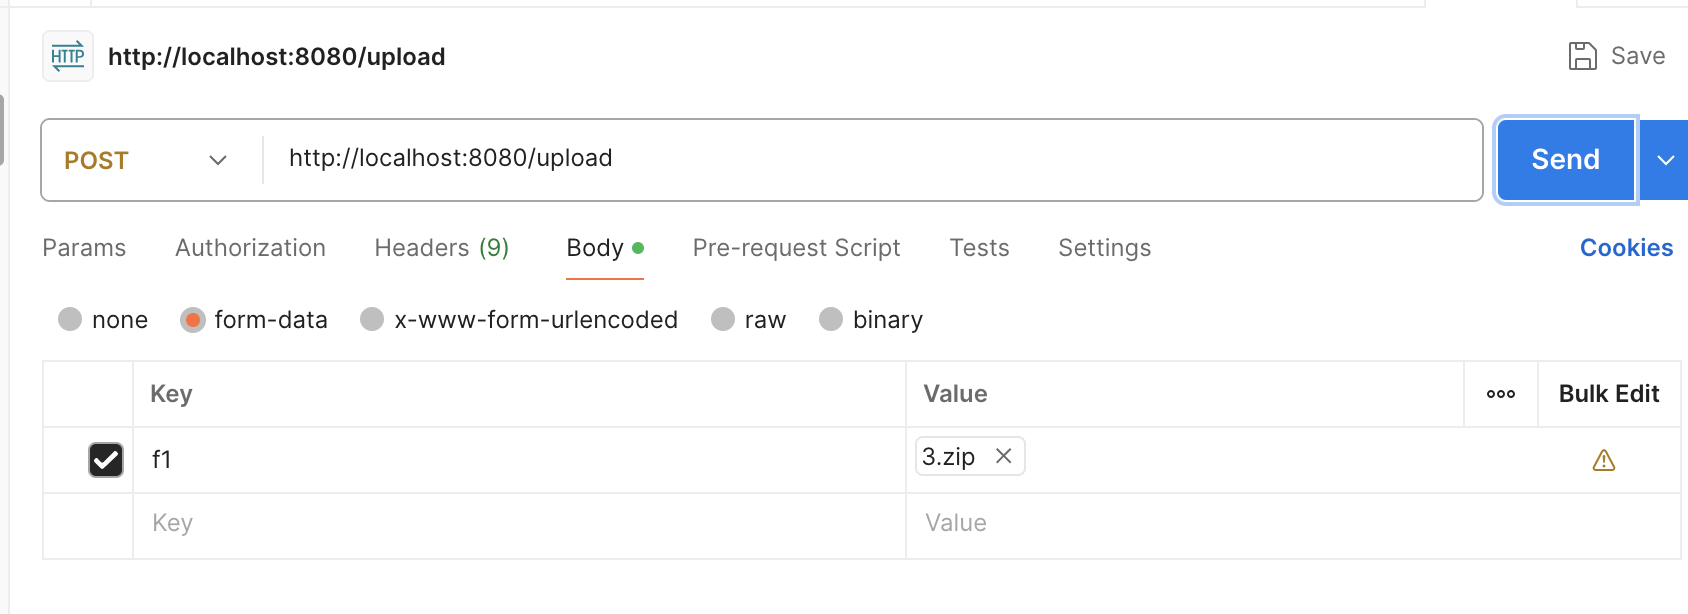Click the warning triangle icon in the f1 row
Viewport: 1688px width, 614px height.
click(x=1604, y=460)
